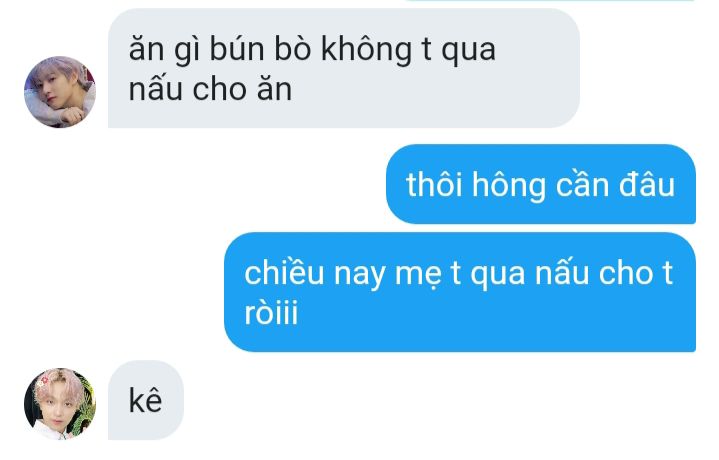Click the word "ăn" at message start

[x=146, y=49]
